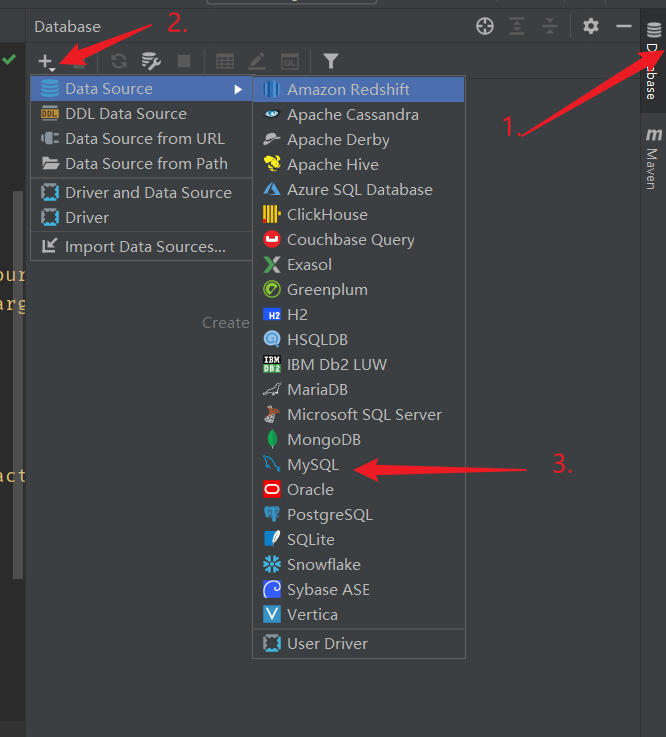666x737 pixels.
Task: Pick MongoDB from the list
Action: (323, 440)
